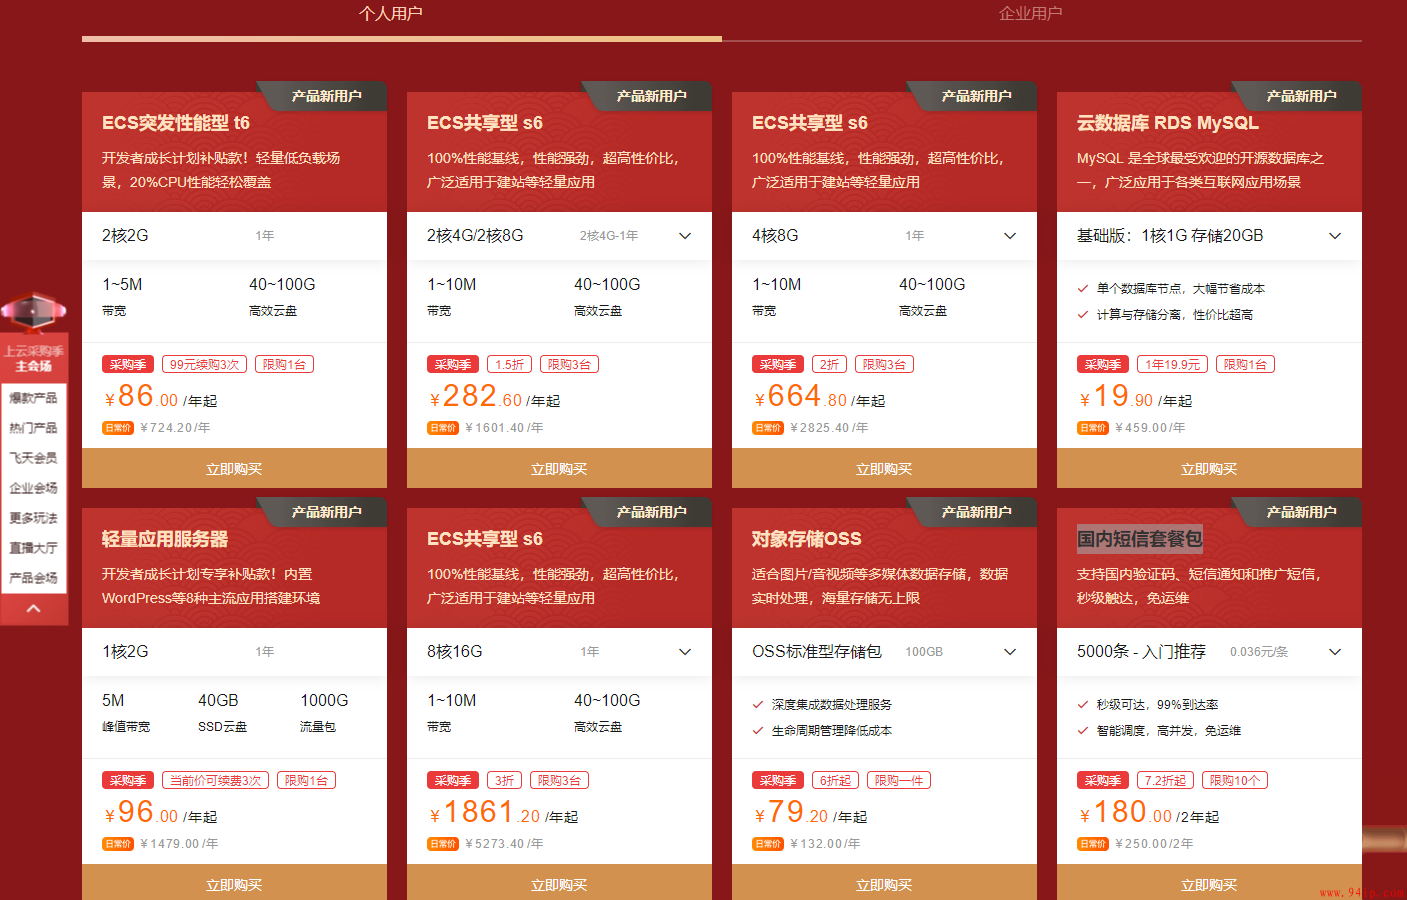Open 企业会场 in side navigation

[x=33, y=488]
